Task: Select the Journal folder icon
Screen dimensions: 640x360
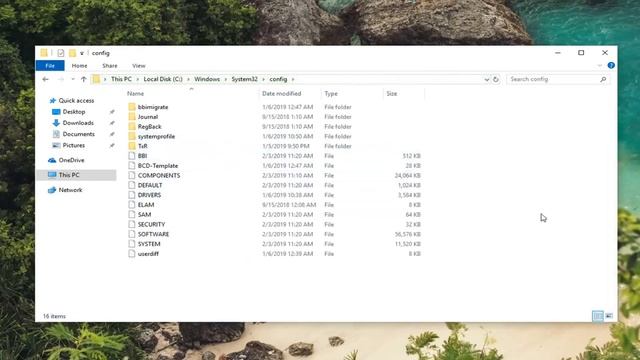Action: (131, 117)
